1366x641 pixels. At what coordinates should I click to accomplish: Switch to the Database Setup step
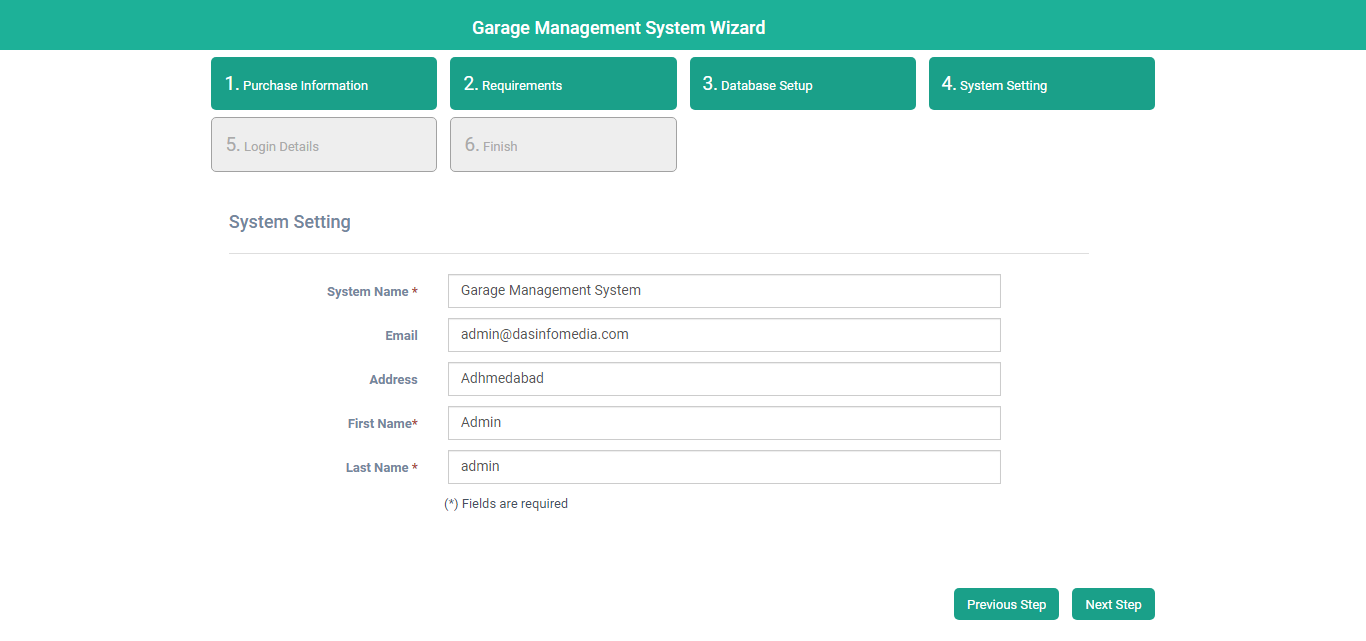802,84
